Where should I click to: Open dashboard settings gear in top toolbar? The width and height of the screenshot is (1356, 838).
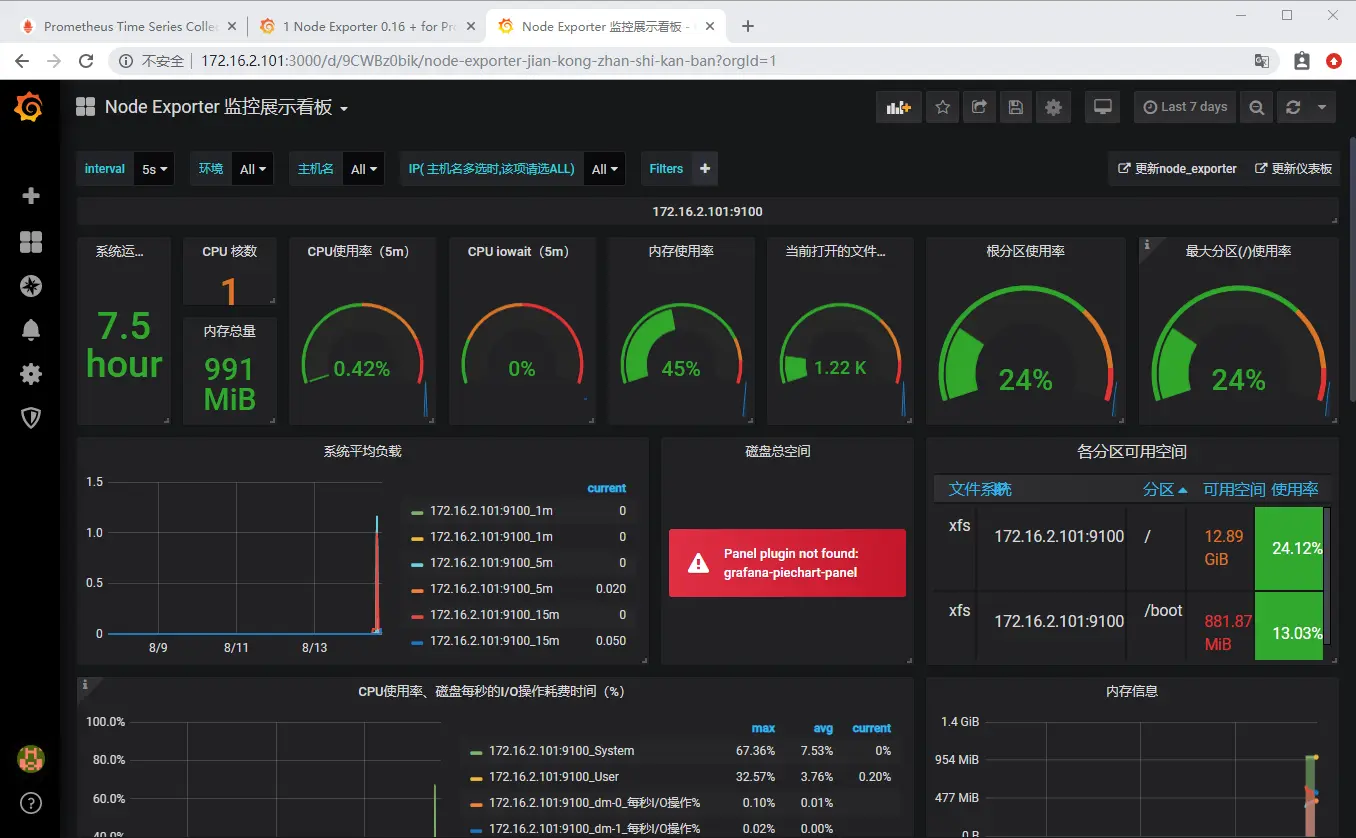(x=1053, y=107)
